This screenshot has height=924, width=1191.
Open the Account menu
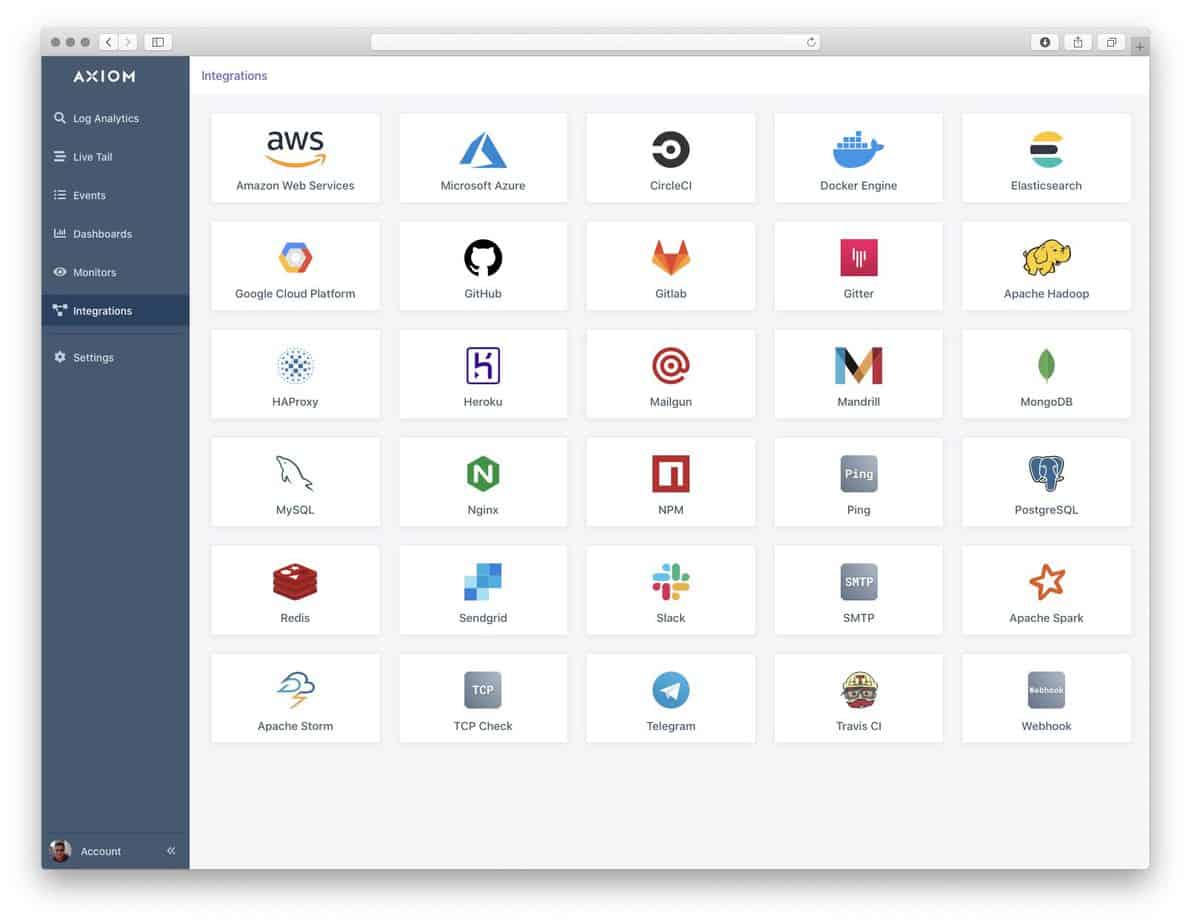tap(85, 851)
